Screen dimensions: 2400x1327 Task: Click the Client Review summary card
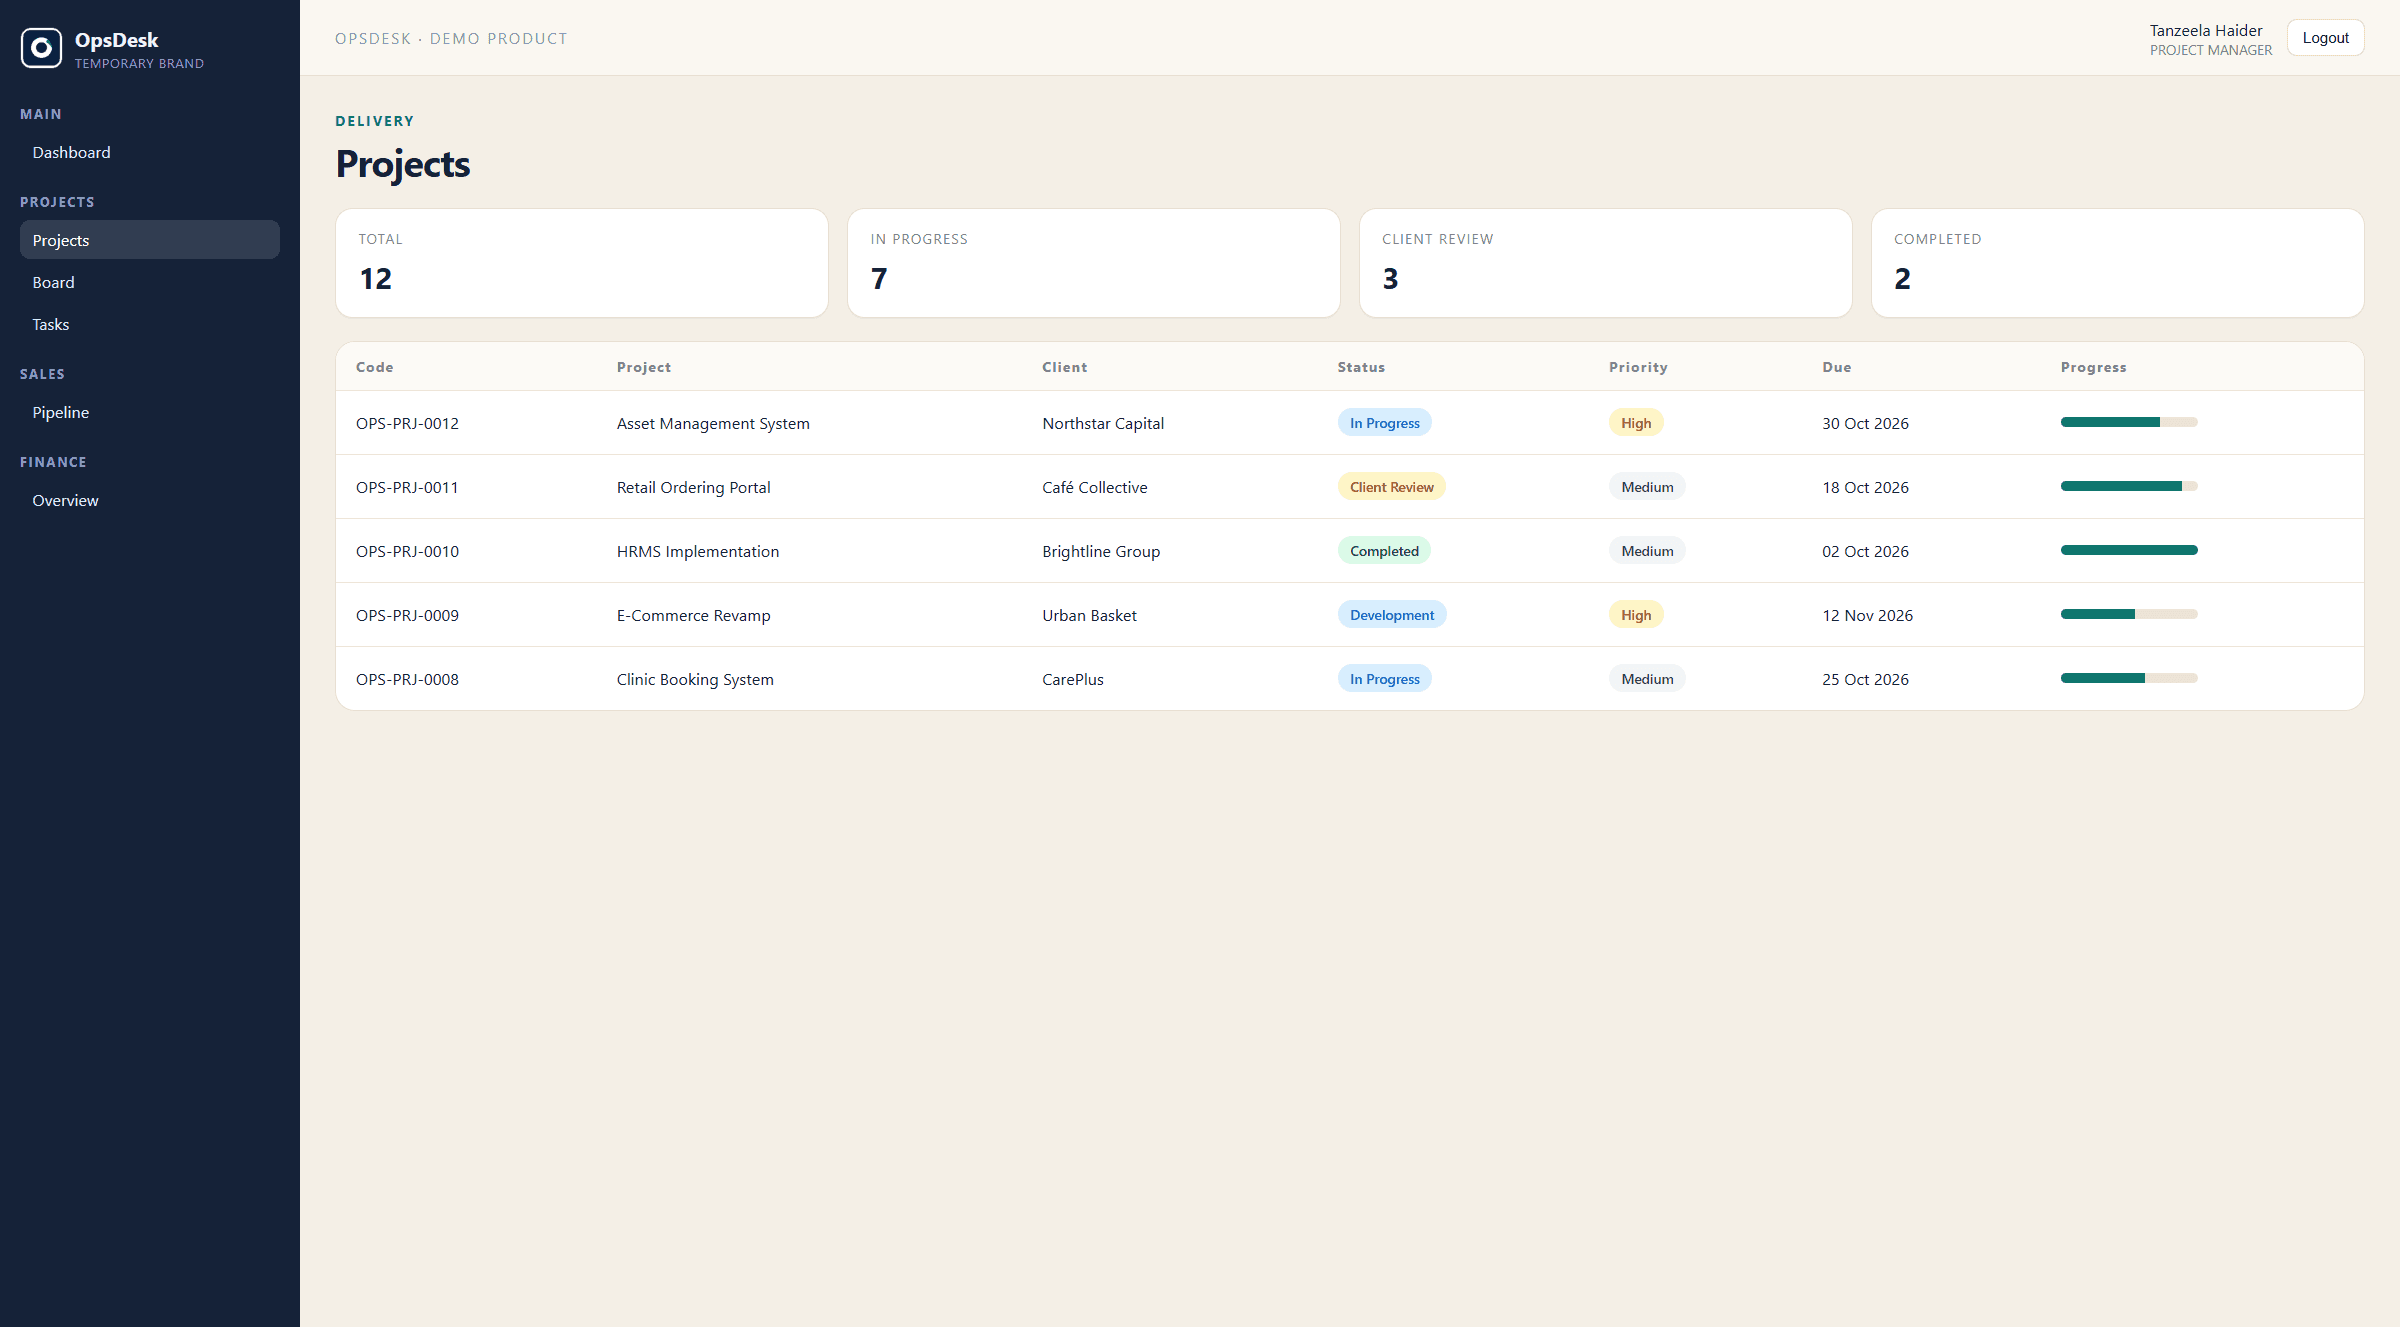pyautogui.click(x=1606, y=263)
